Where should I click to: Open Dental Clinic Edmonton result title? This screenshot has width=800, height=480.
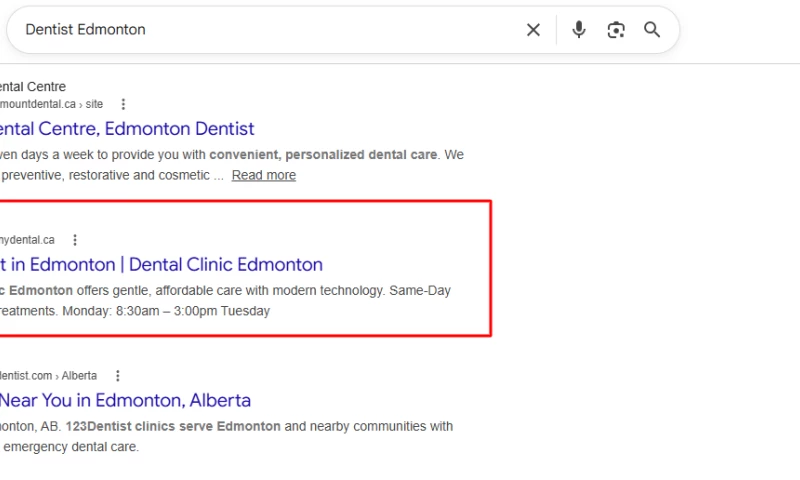pos(161,264)
